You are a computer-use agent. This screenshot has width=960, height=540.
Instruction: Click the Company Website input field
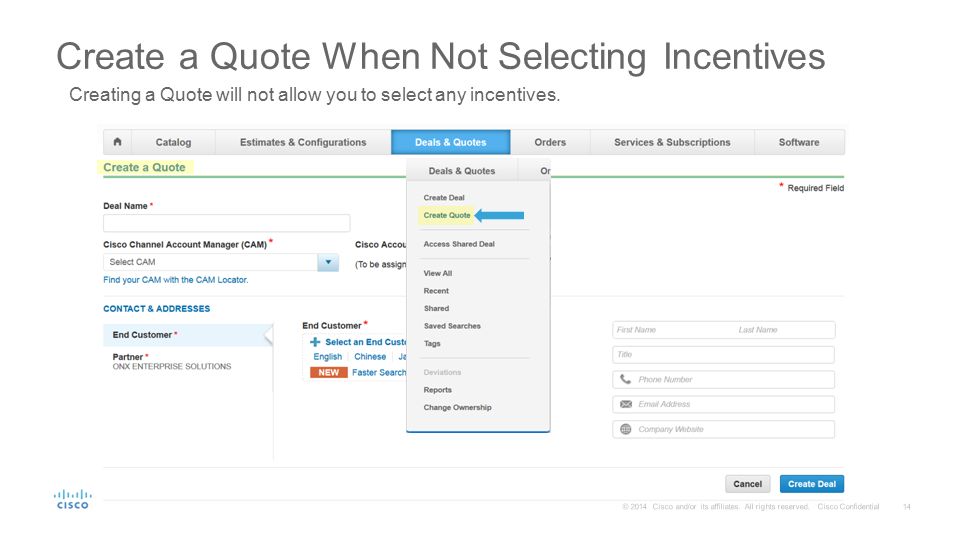click(x=724, y=429)
